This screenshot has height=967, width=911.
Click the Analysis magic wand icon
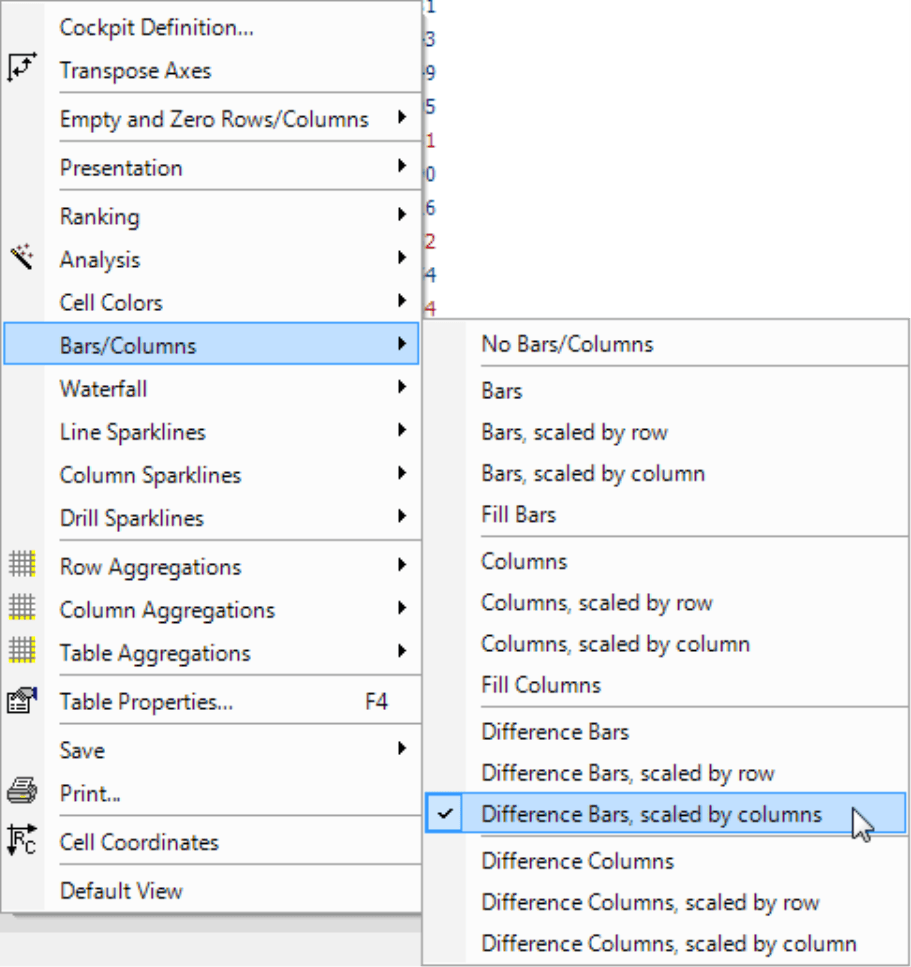point(22,257)
